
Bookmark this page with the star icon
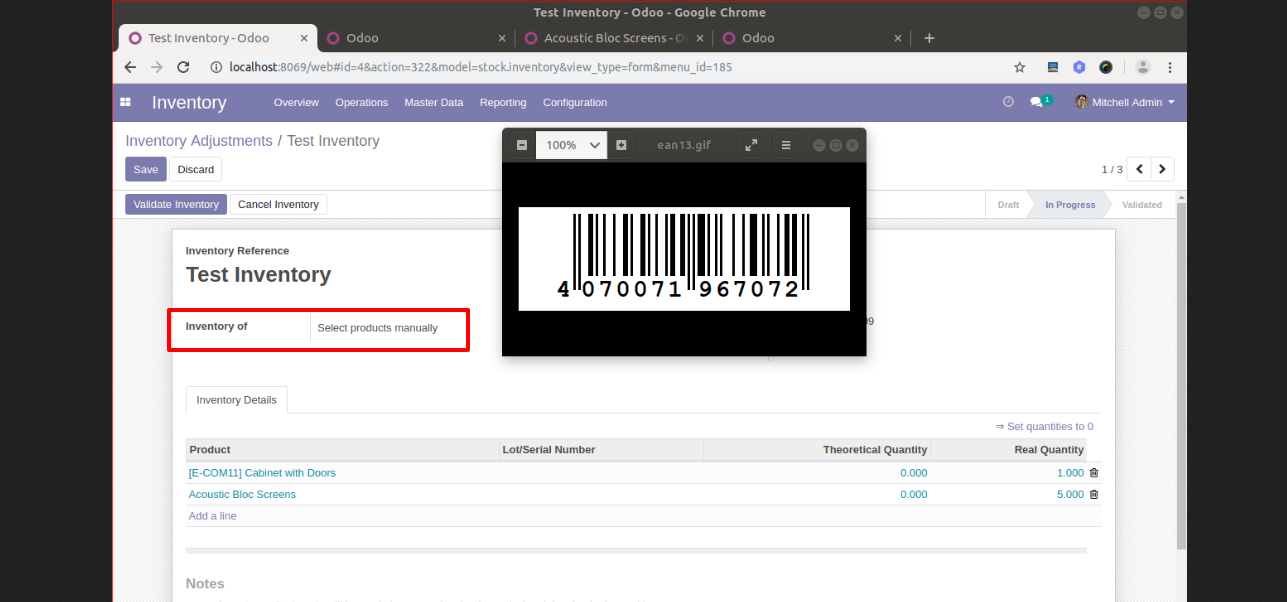click(1019, 67)
